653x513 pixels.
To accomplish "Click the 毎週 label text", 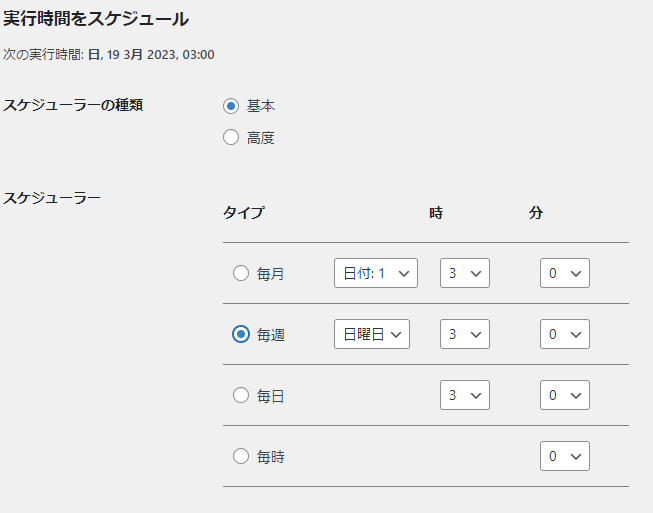I will [x=271, y=335].
